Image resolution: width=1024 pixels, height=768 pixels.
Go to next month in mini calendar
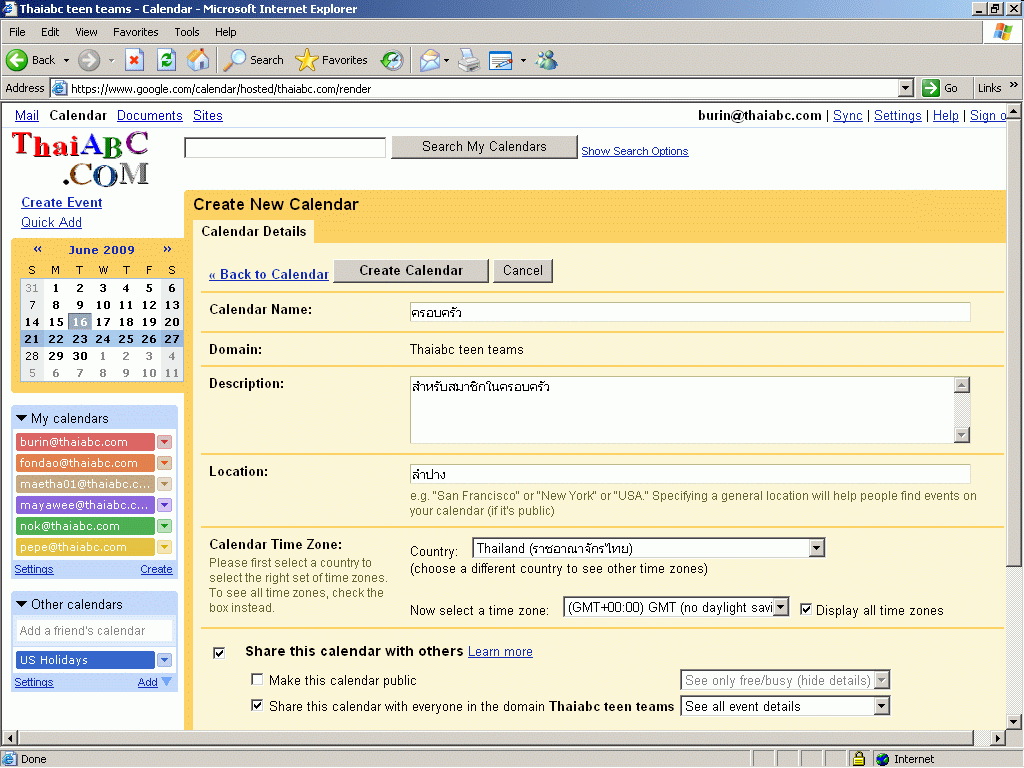pyautogui.click(x=167, y=250)
